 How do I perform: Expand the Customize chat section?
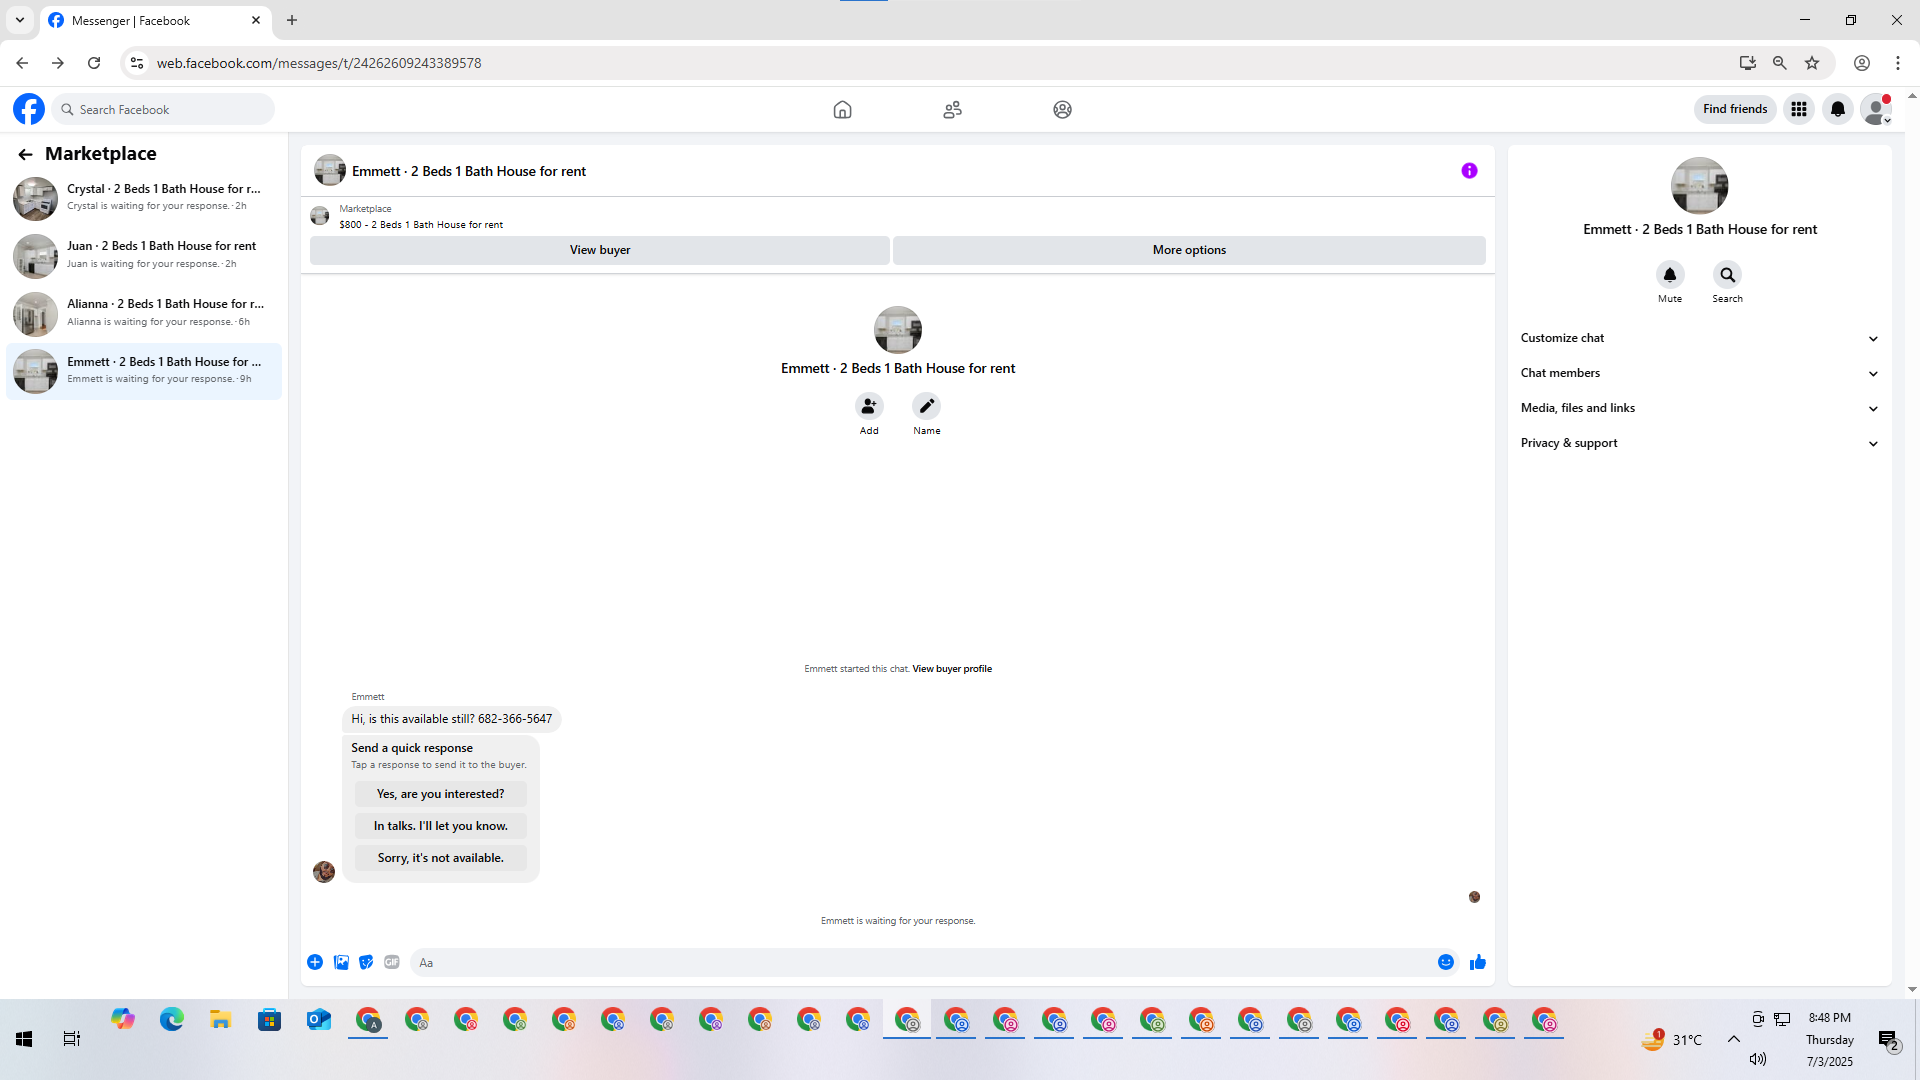1698,338
